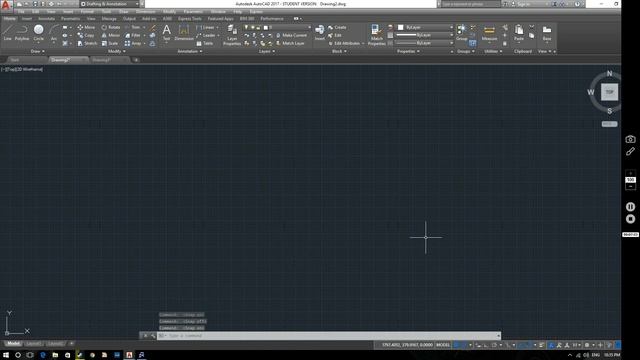
Task: Open the Insert ribbon tab
Action: point(27,18)
